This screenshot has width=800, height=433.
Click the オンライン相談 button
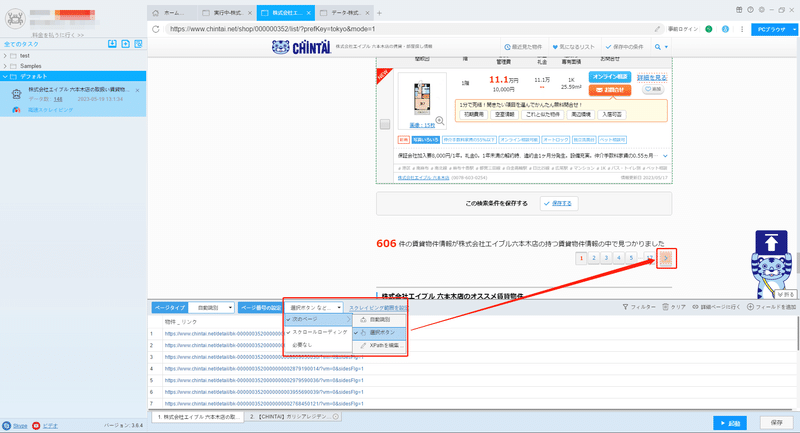click(610, 77)
